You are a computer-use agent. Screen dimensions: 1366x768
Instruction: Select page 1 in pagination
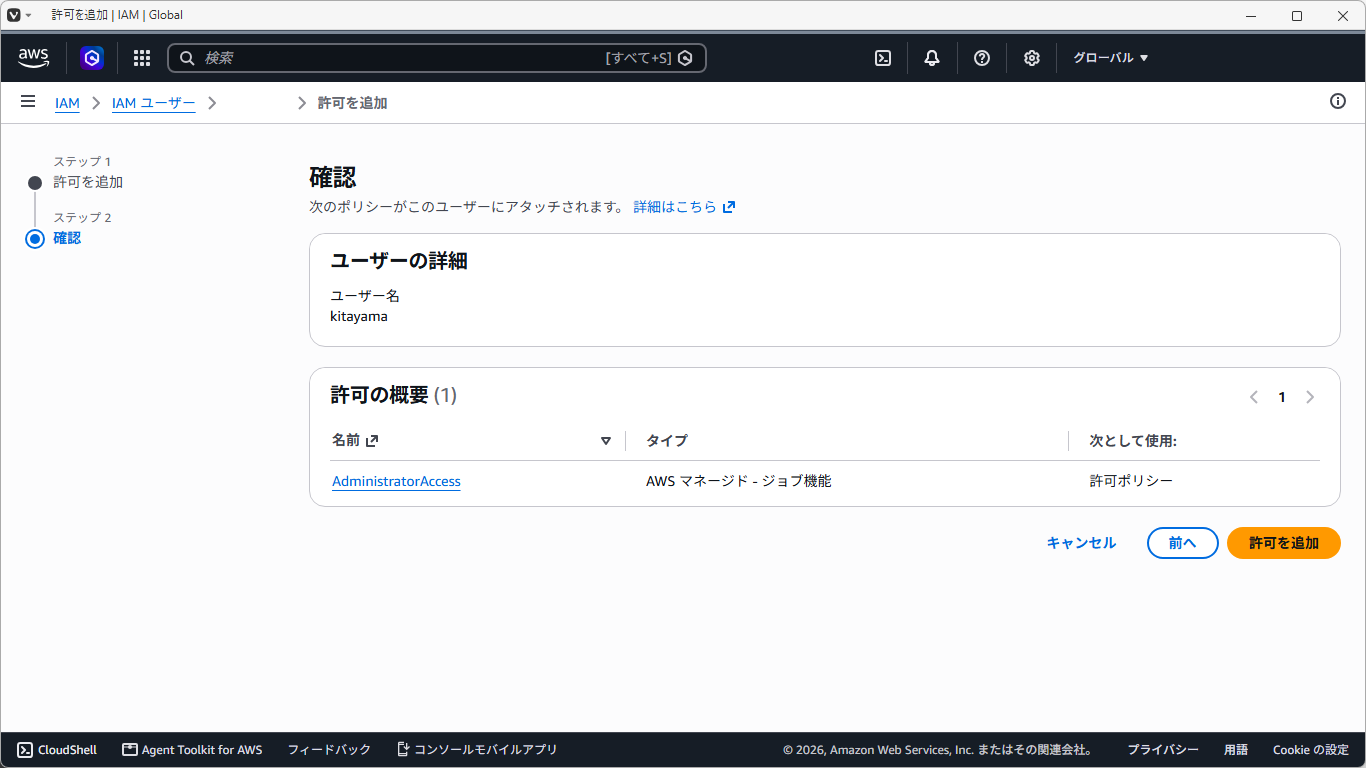tap(1282, 397)
